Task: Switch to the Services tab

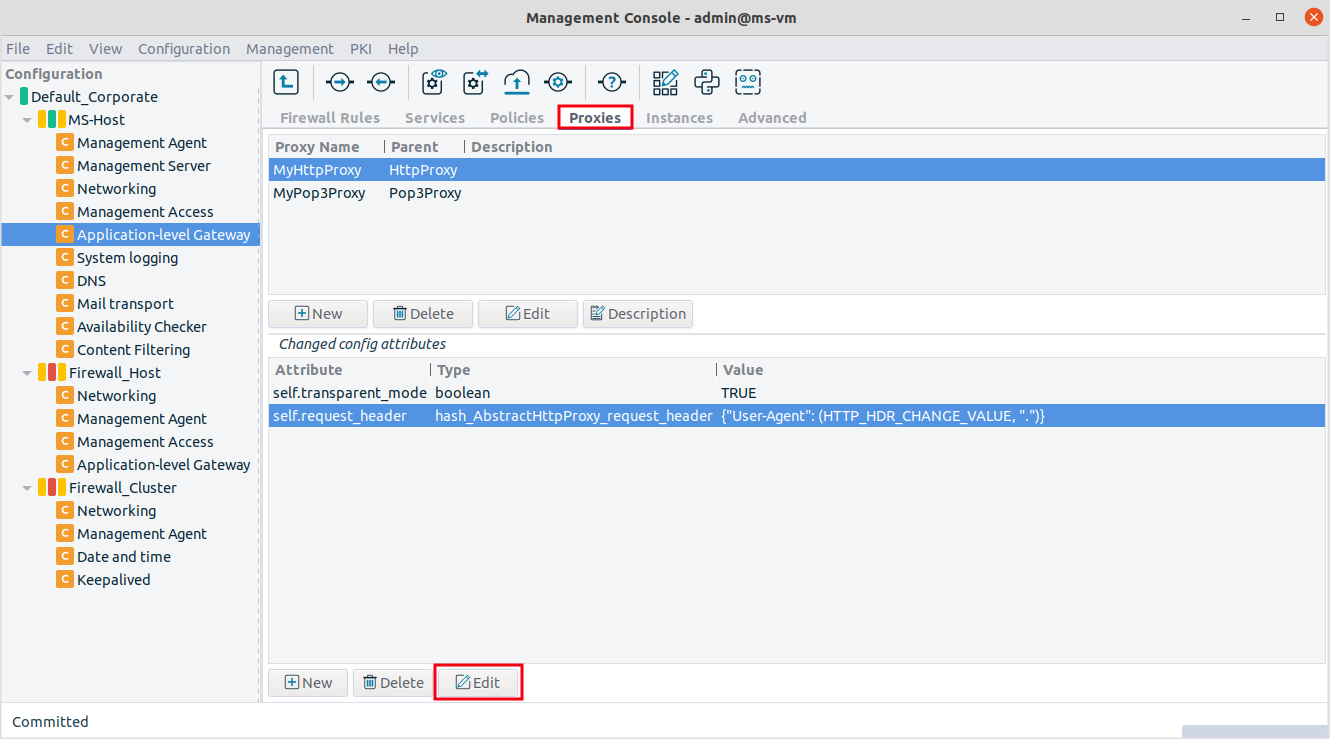Action: [435, 118]
